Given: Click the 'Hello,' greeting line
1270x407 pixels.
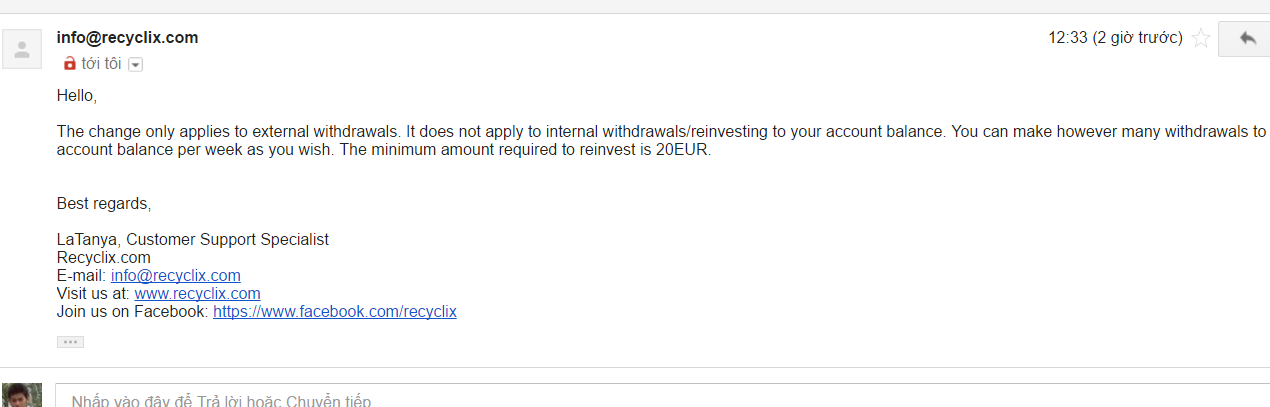Looking at the screenshot, I should [77, 97].
